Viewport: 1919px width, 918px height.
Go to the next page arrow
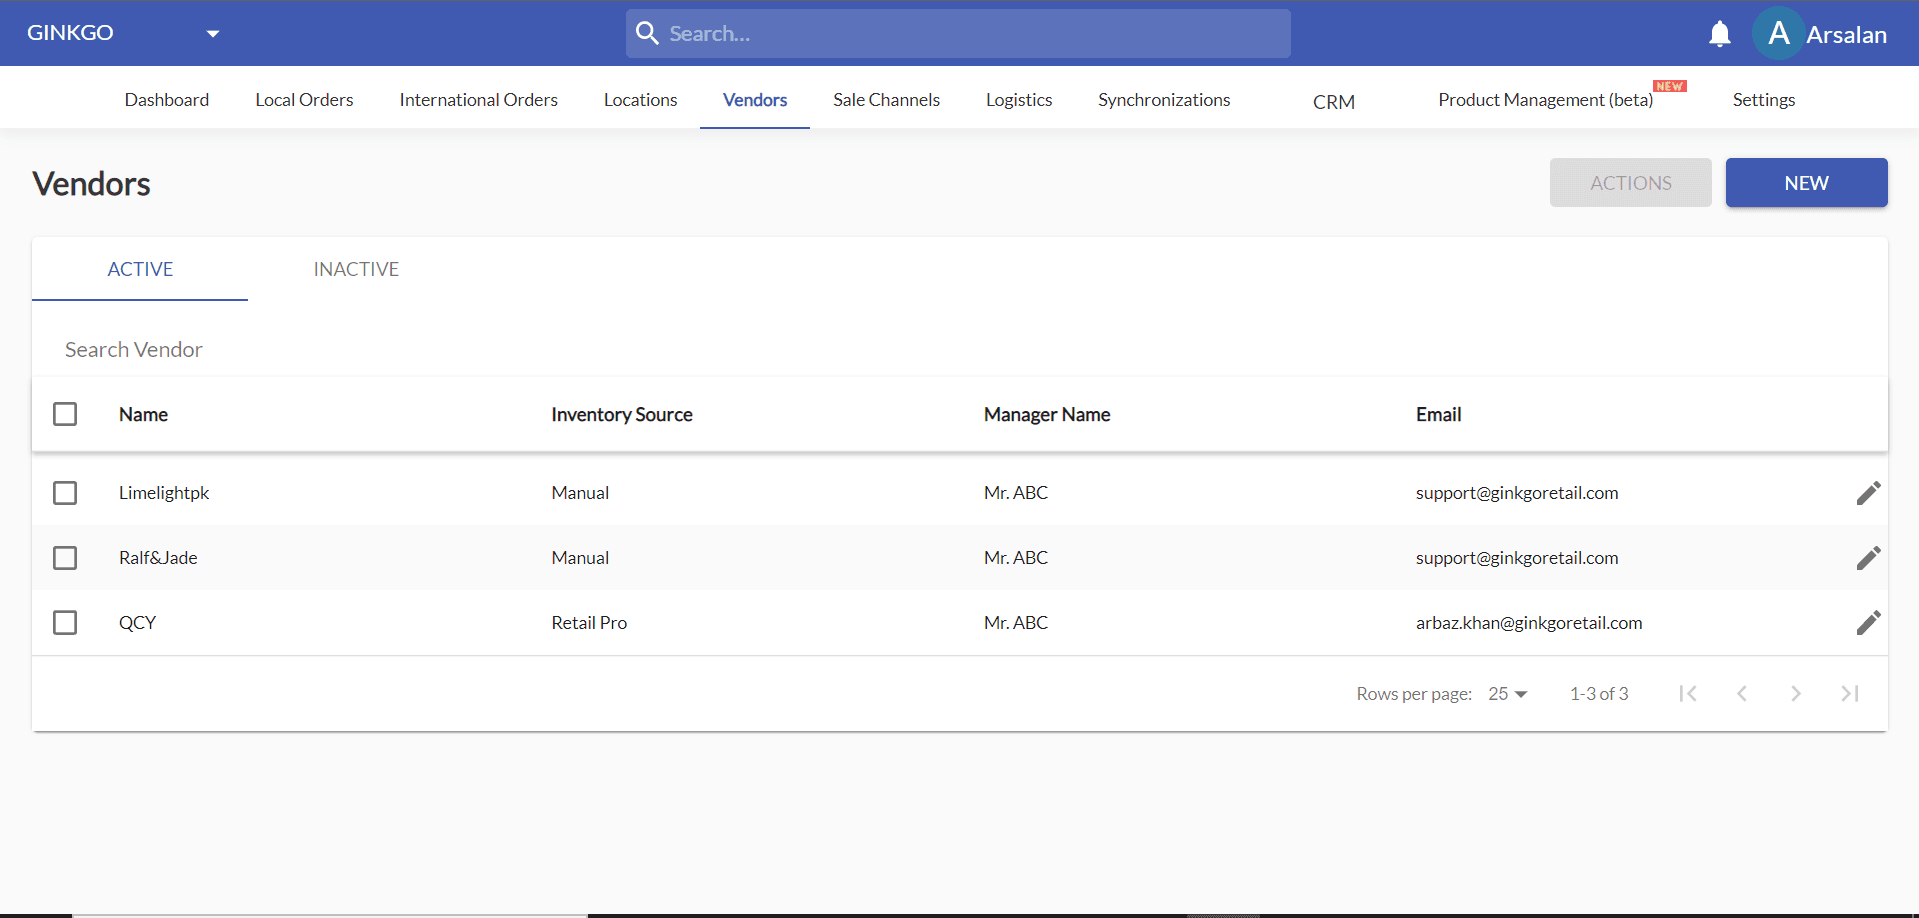[1795, 694]
